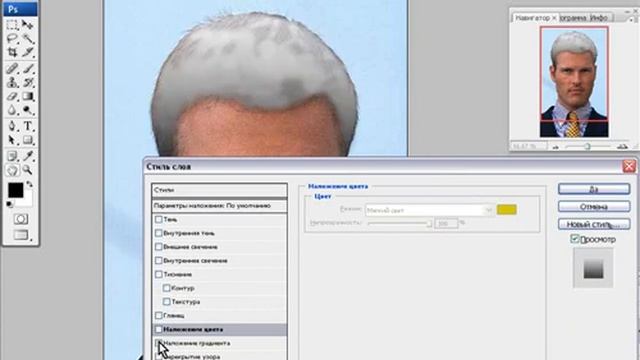Toggle Quick Mask mode button
The height and width of the screenshot is (360, 640).
(x=21, y=219)
